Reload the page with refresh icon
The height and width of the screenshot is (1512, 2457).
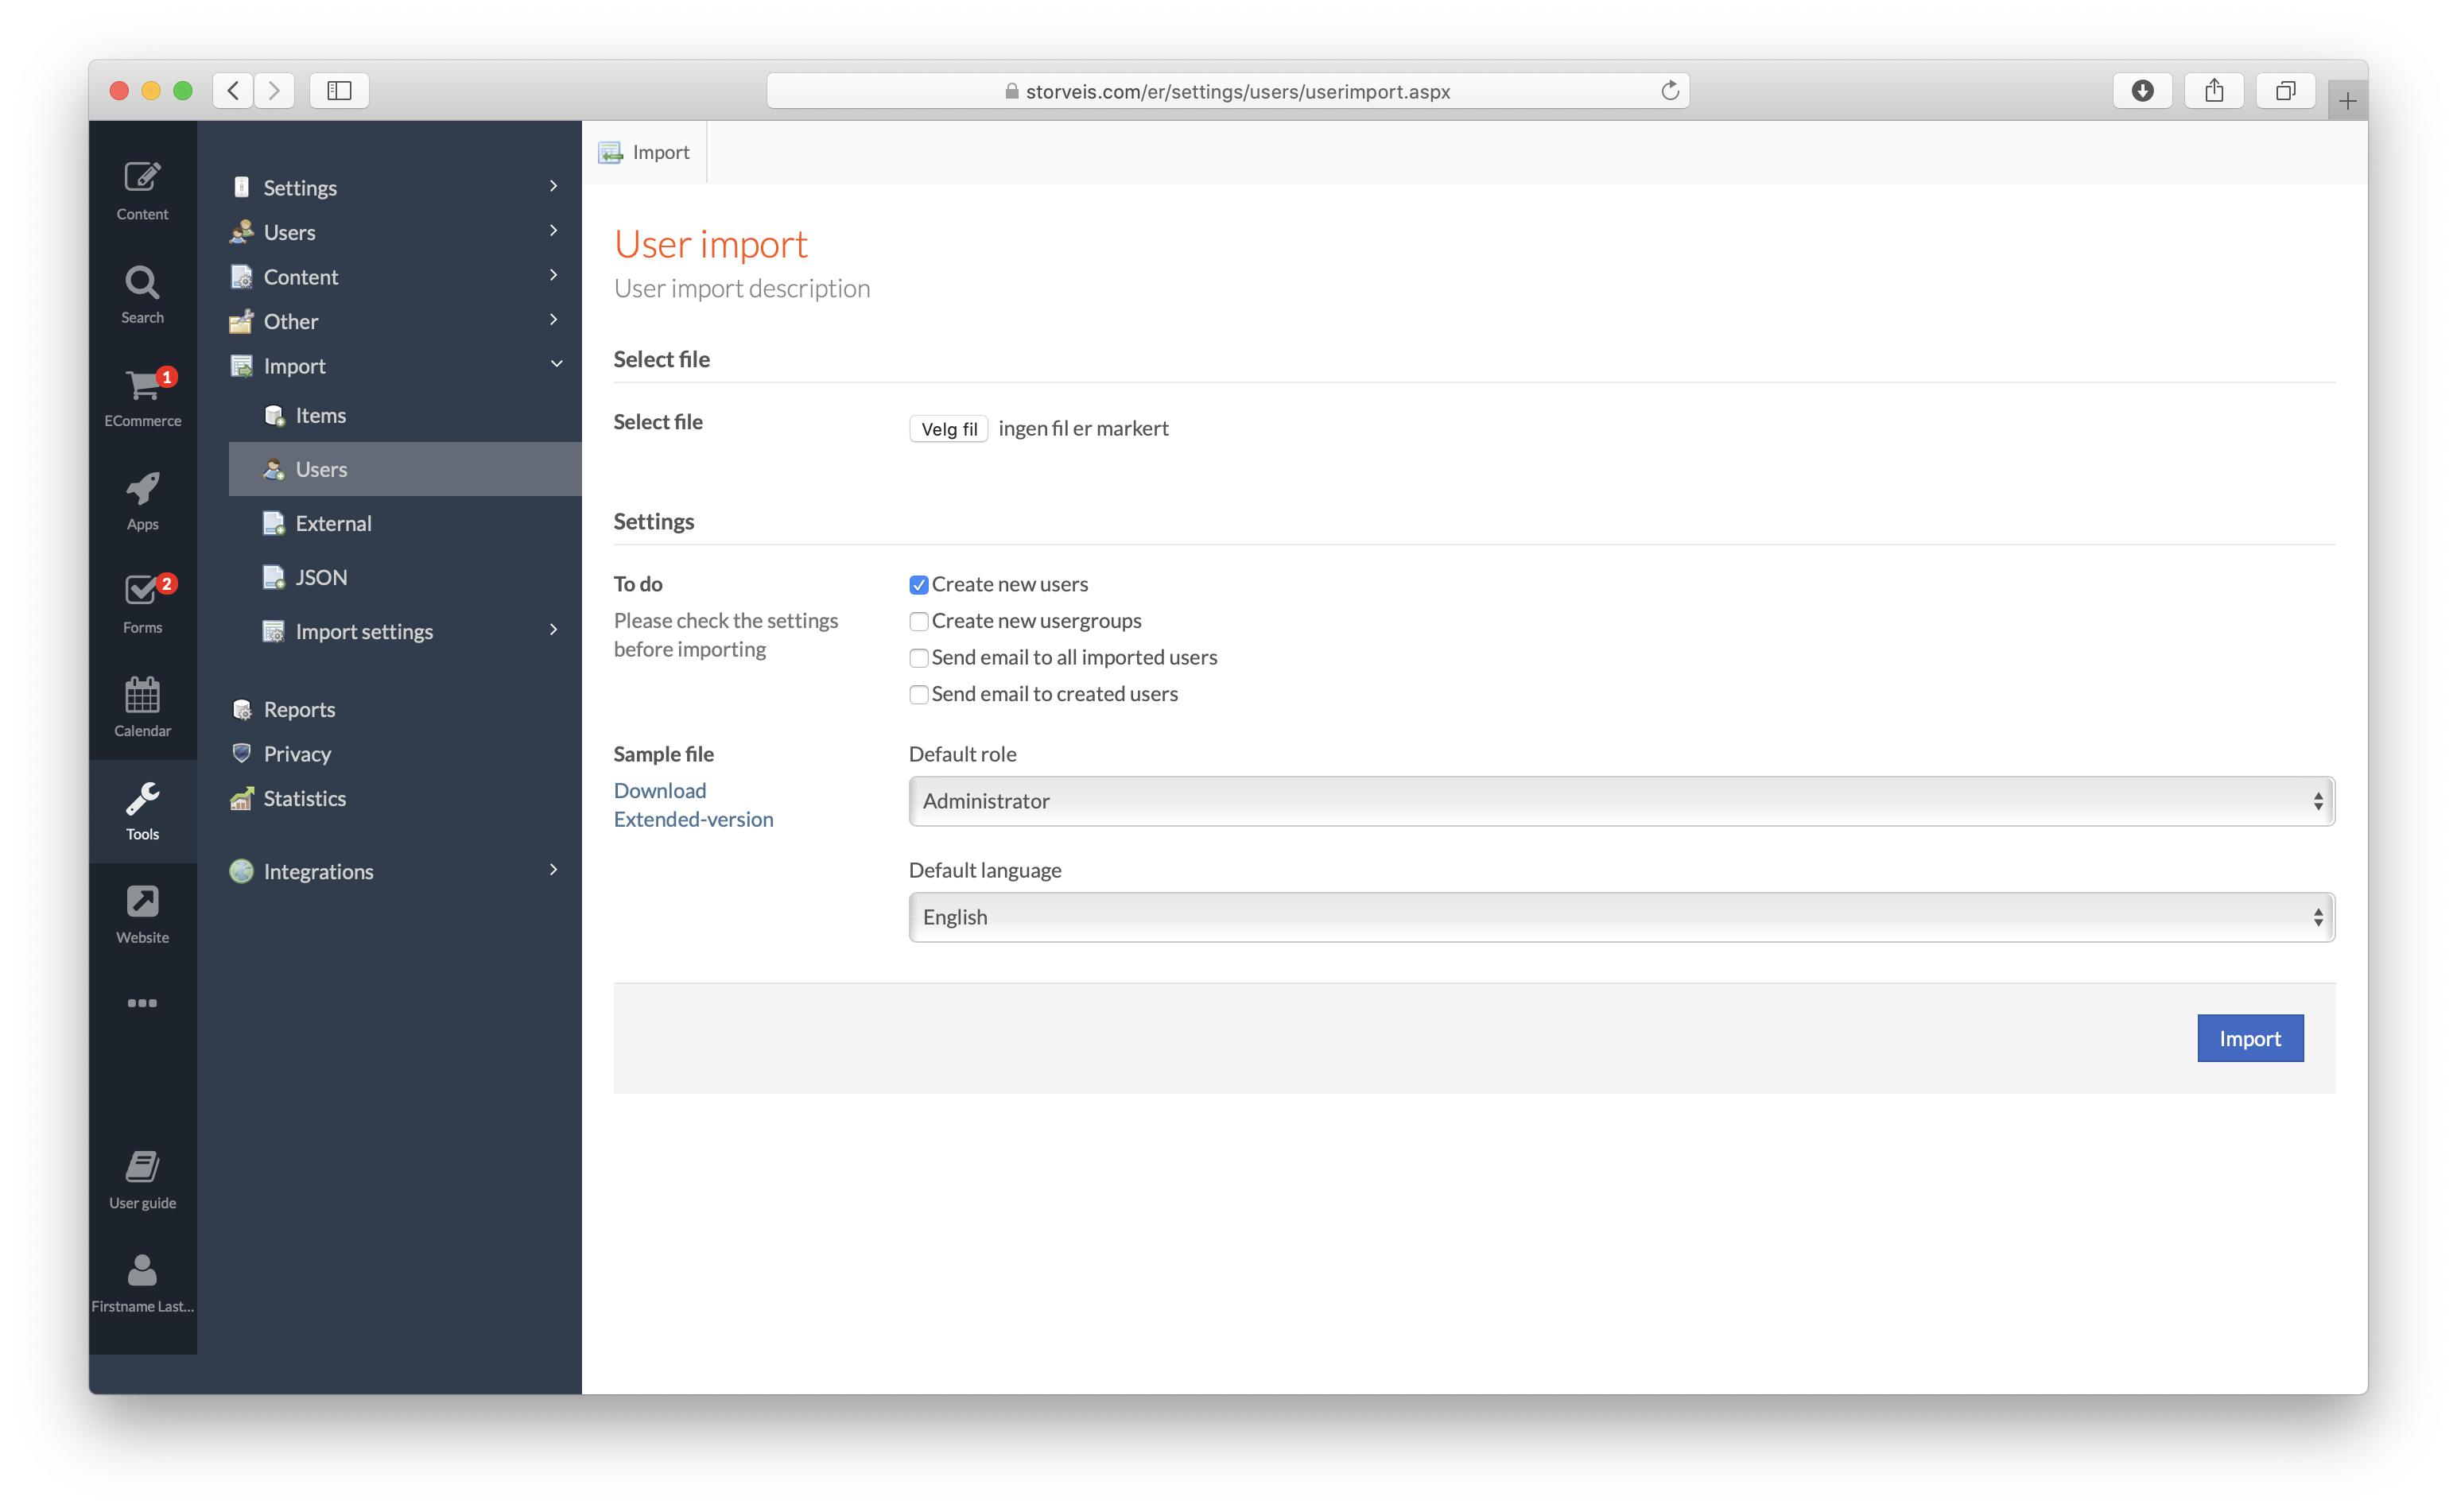tap(1669, 91)
